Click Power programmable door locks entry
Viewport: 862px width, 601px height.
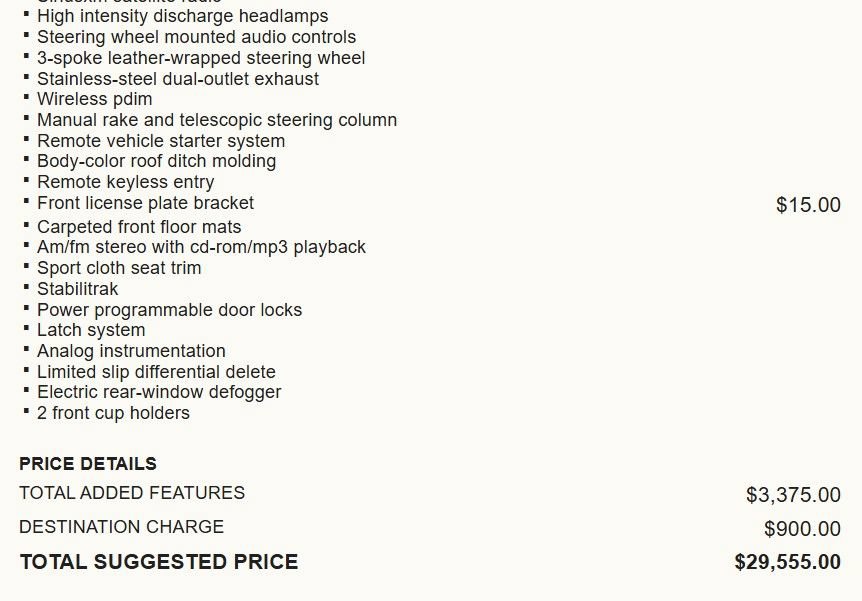(169, 310)
